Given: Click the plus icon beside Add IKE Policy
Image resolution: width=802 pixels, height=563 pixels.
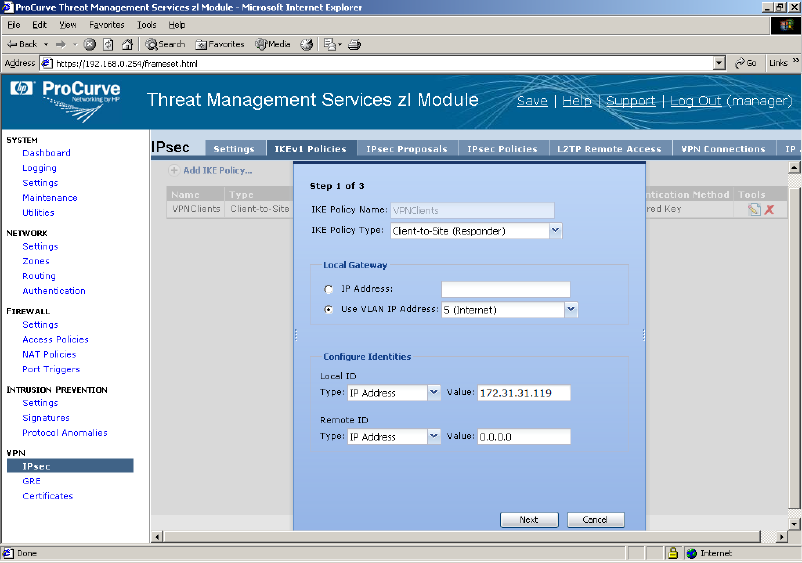Looking at the screenshot, I should point(174,170).
